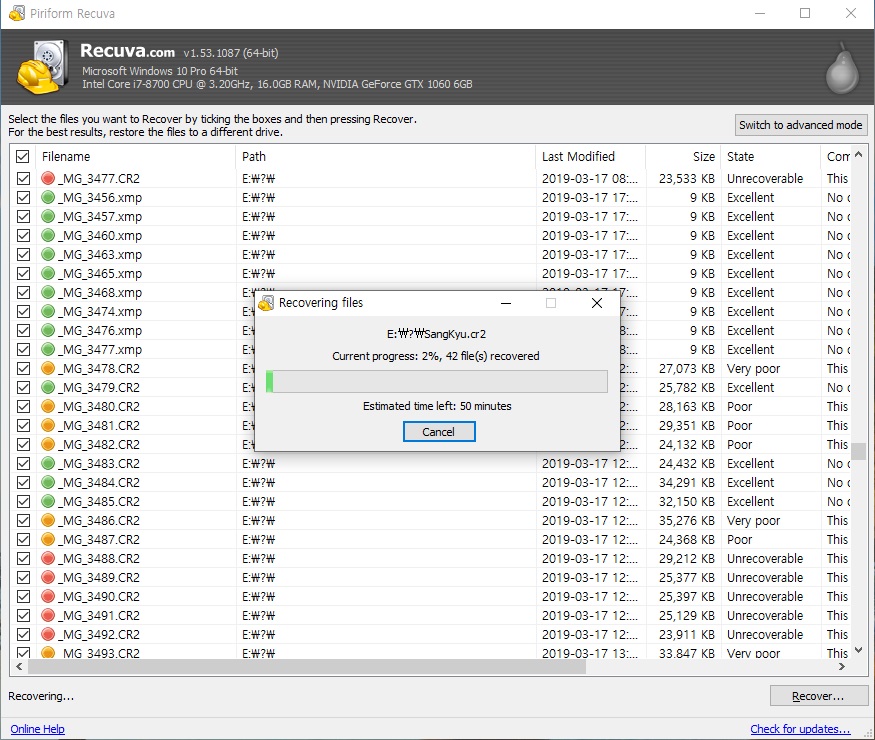Uncheck the _MG_3477.CR2 checkbox
The image size is (875, 740).
(23, 179)
